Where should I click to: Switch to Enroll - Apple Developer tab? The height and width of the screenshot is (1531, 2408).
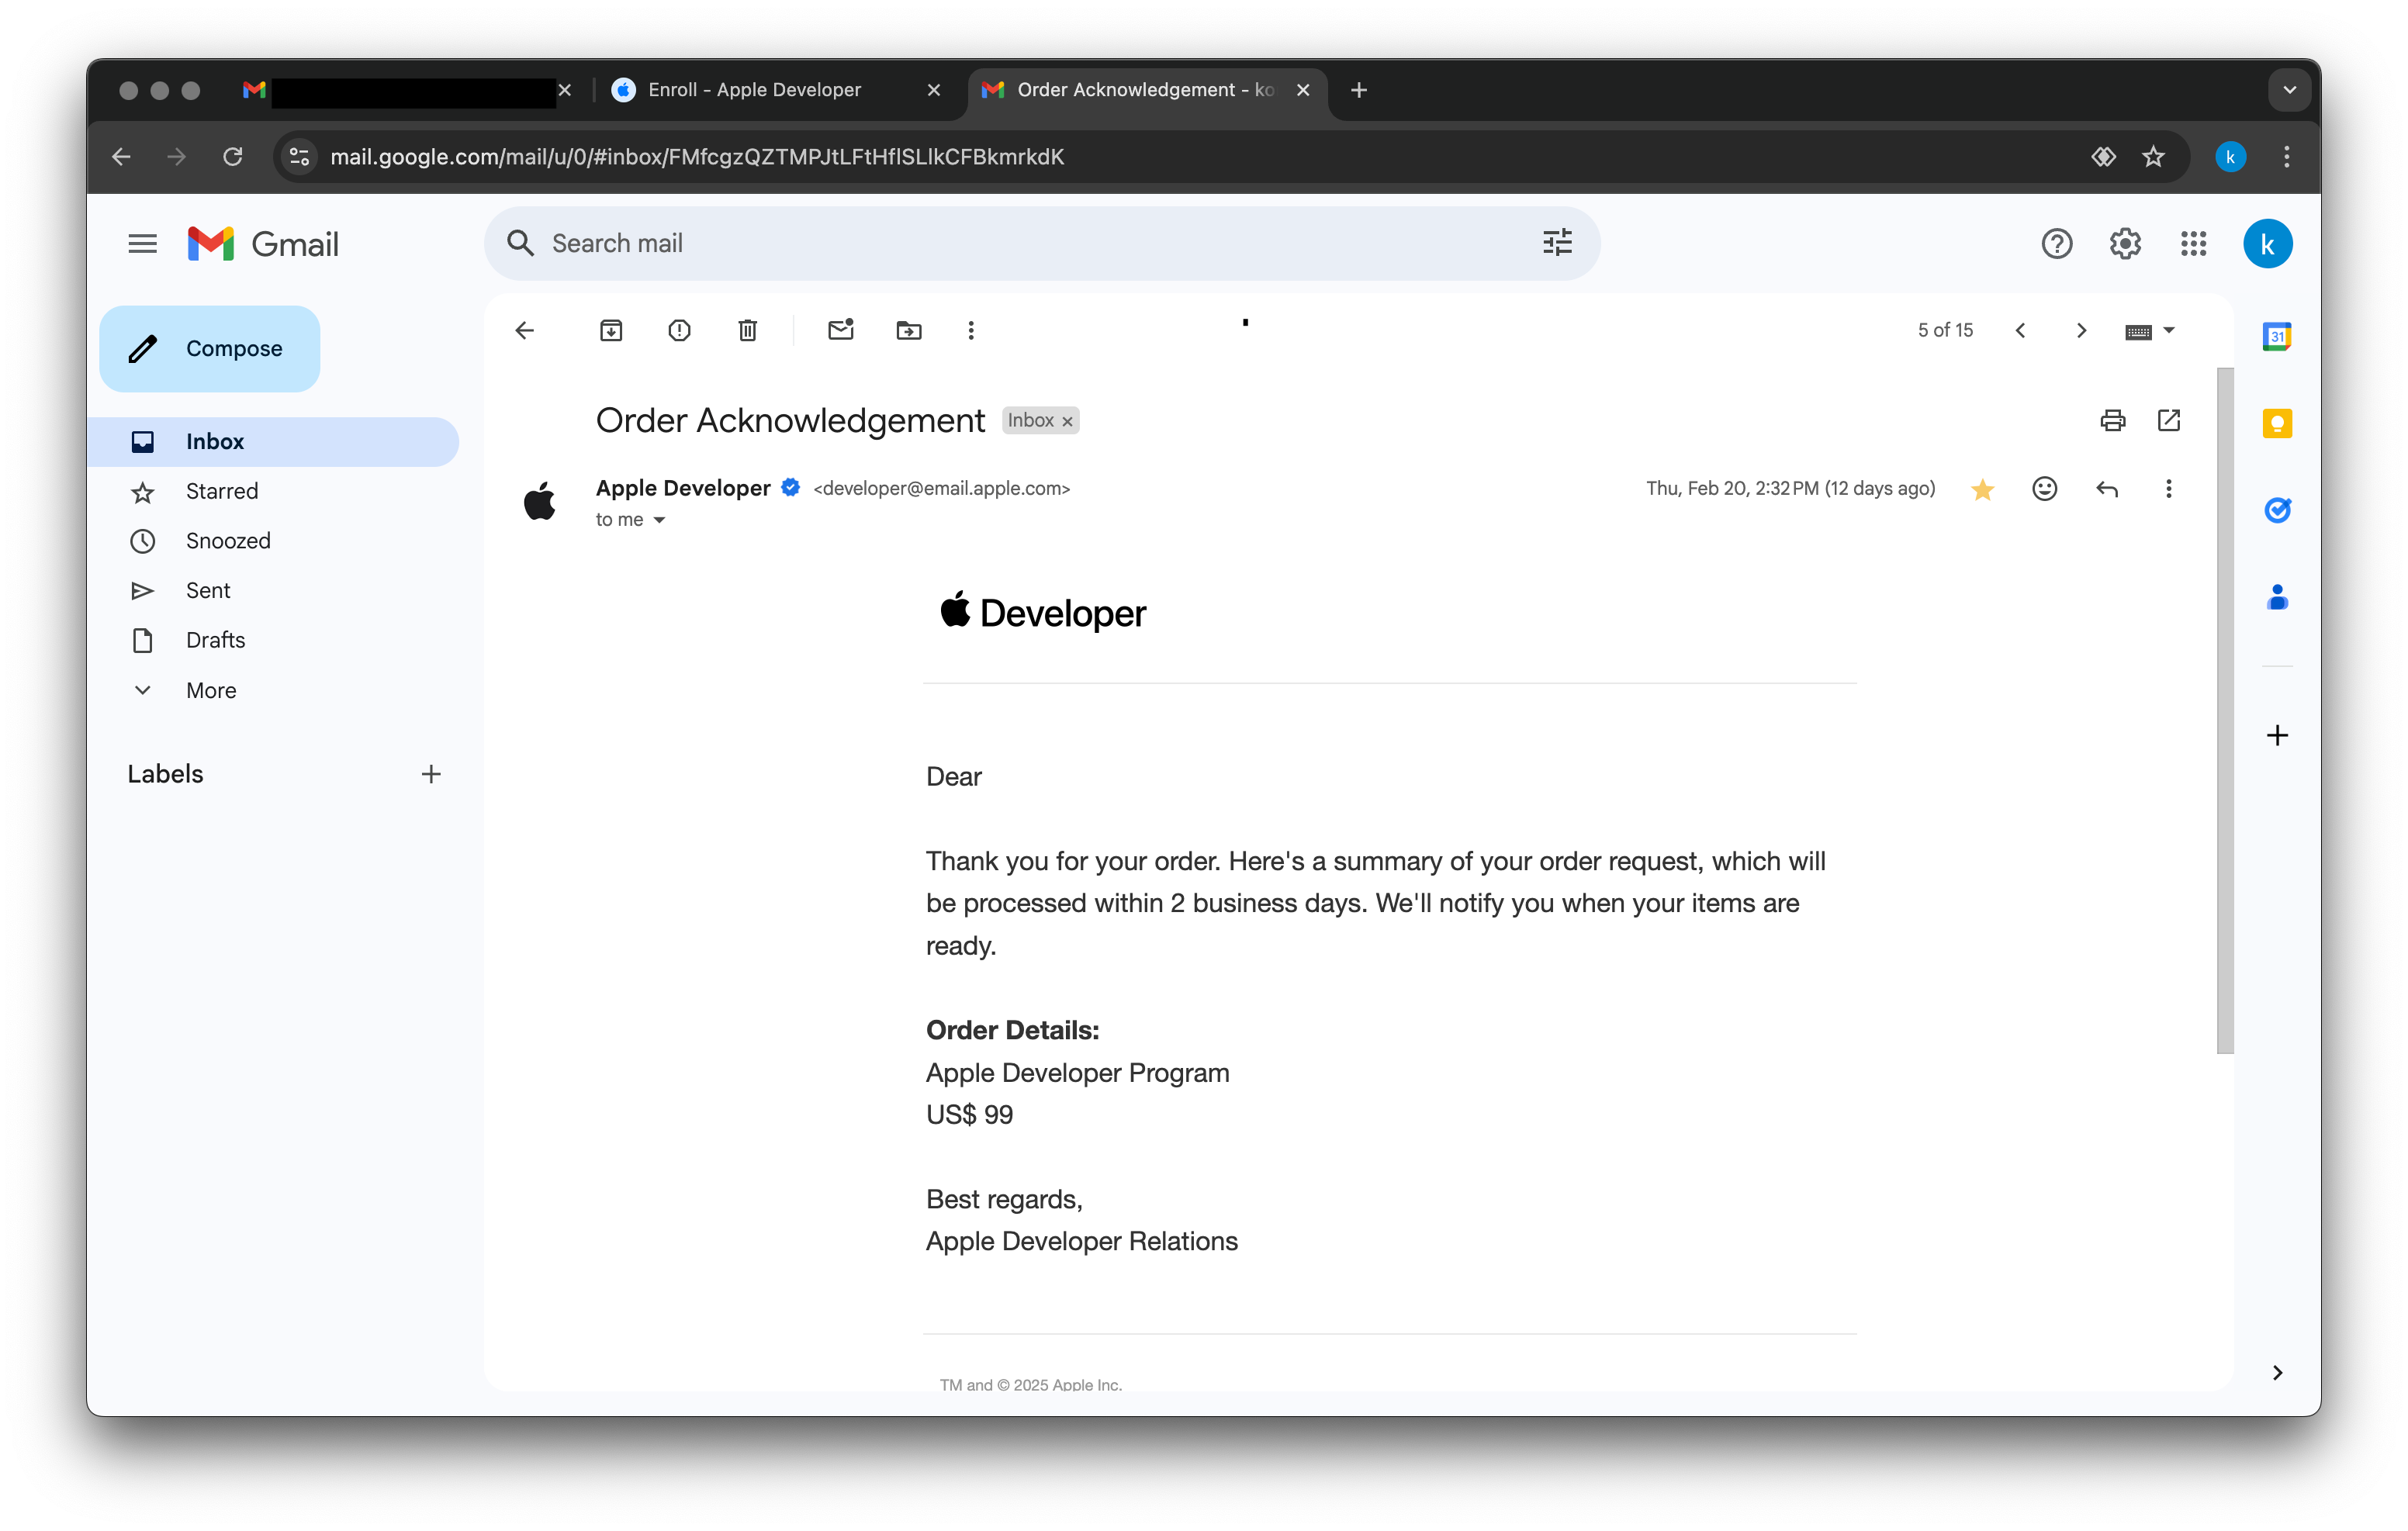[x=754, y=90]
